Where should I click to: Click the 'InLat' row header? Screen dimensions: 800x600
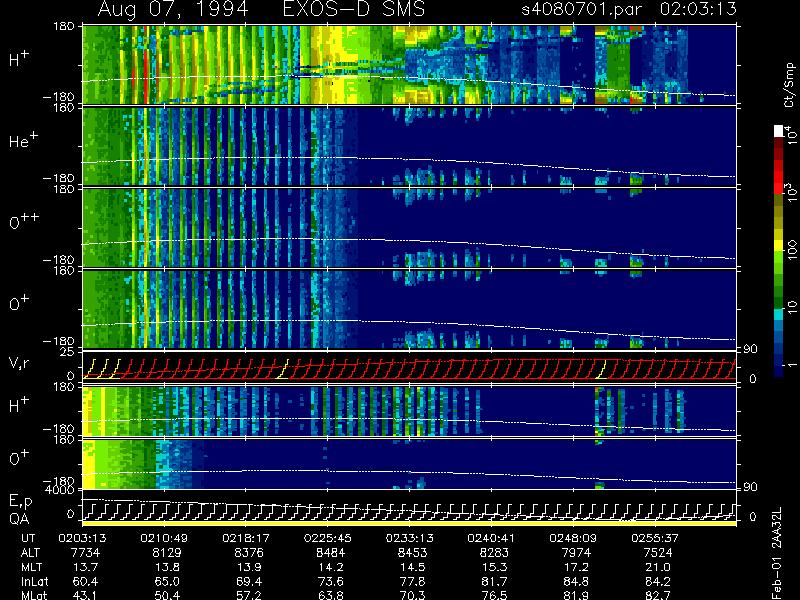click(x=34, y=581)
